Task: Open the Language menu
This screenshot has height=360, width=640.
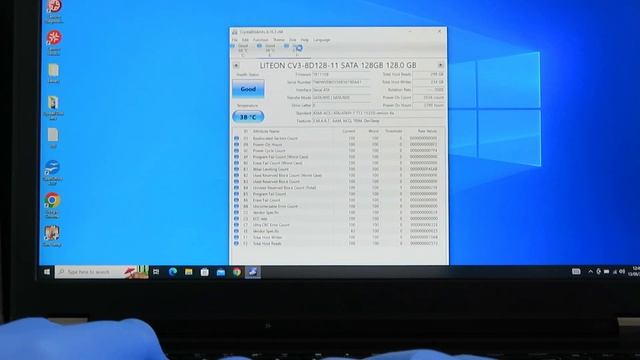Action: 322,40
